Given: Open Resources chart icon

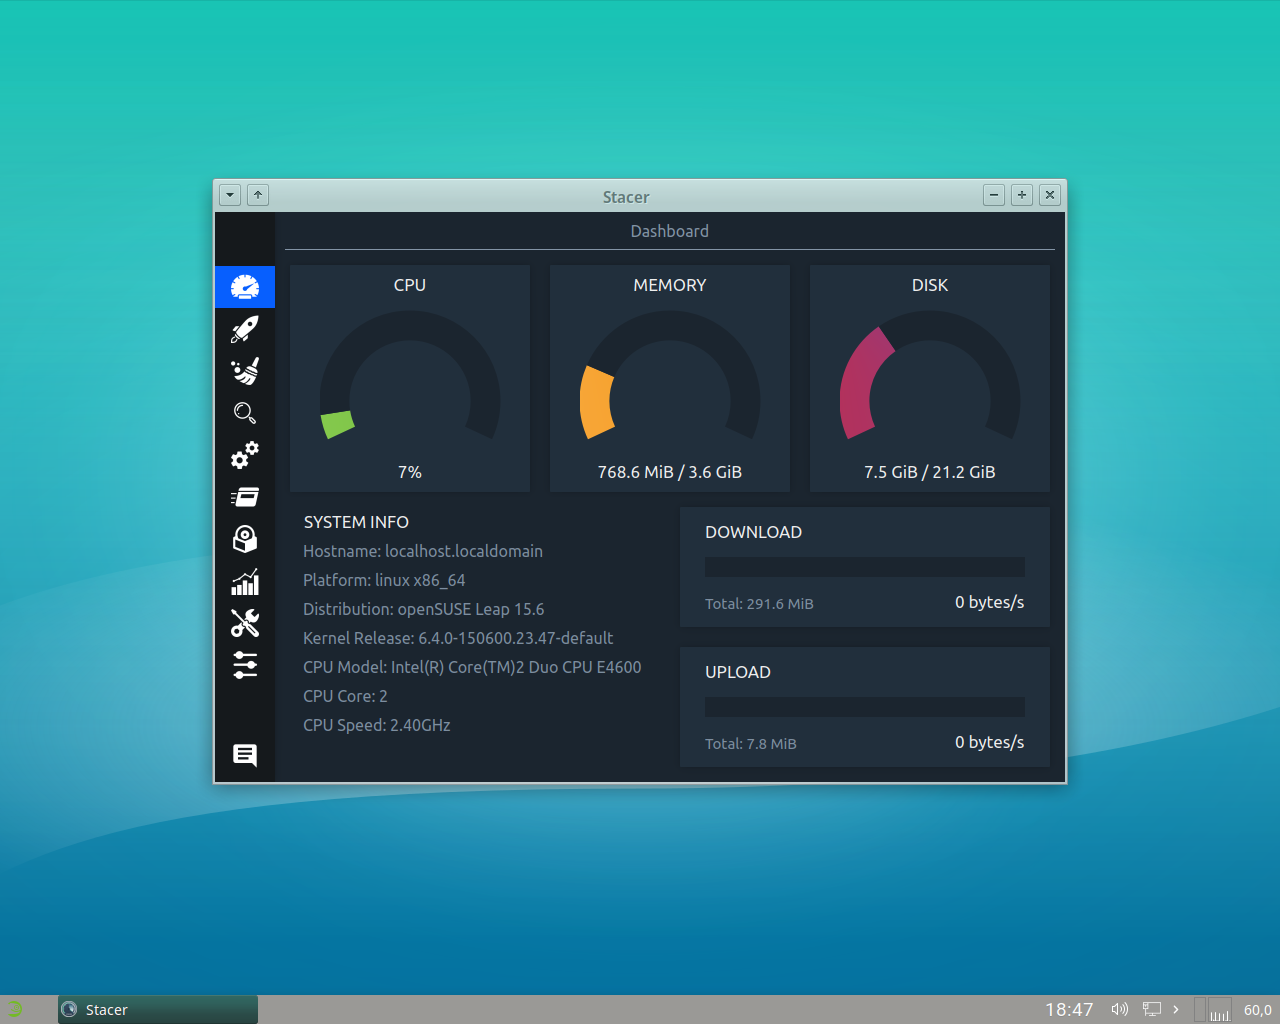Looking at the screenshot, I should tap(245, 581).
